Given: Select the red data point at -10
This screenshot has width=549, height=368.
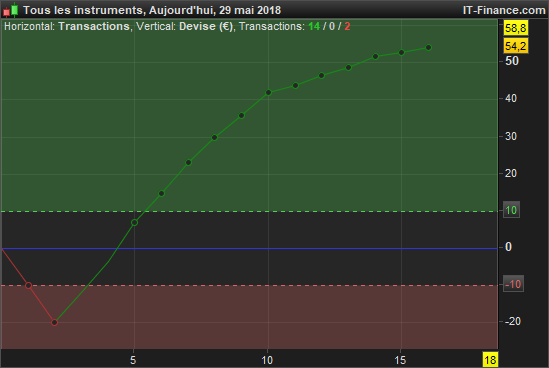Looking at the screenshot, I should [29, 285].
